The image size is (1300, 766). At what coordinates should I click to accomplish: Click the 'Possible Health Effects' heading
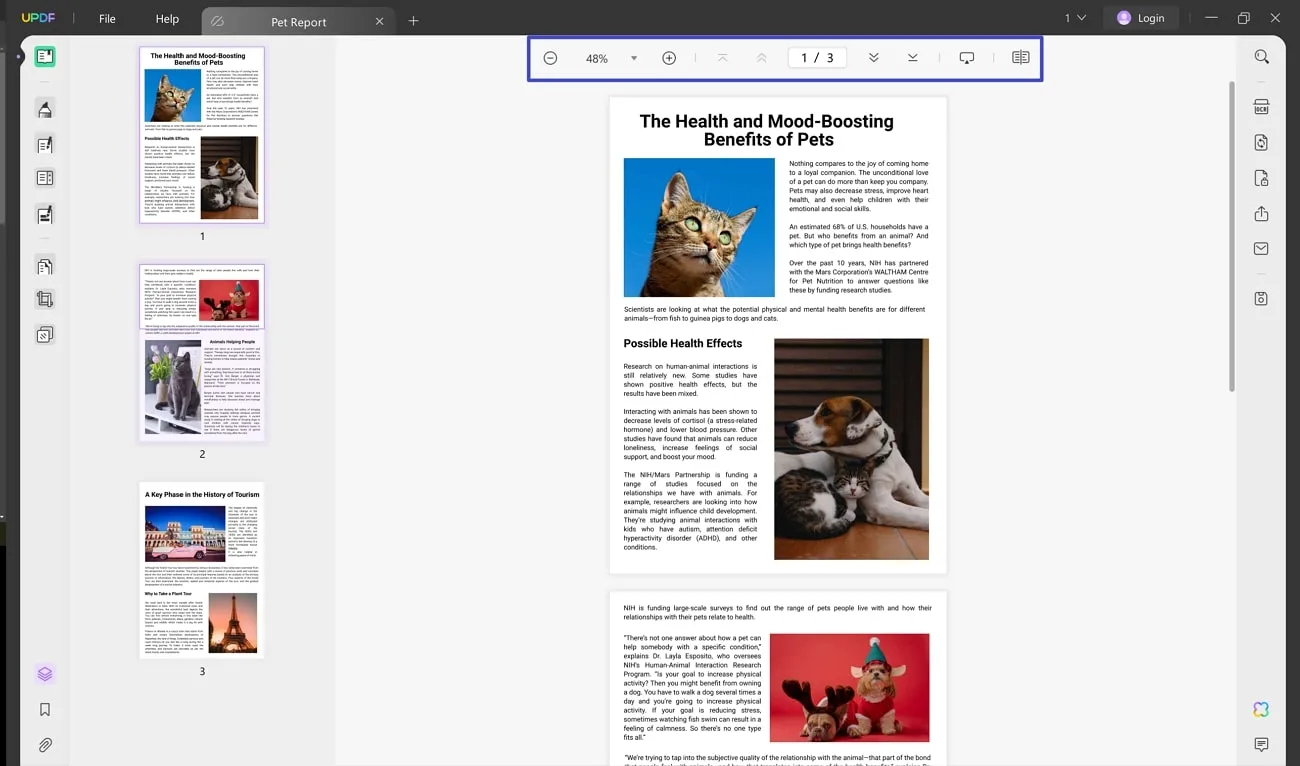[x=683, y=343]
